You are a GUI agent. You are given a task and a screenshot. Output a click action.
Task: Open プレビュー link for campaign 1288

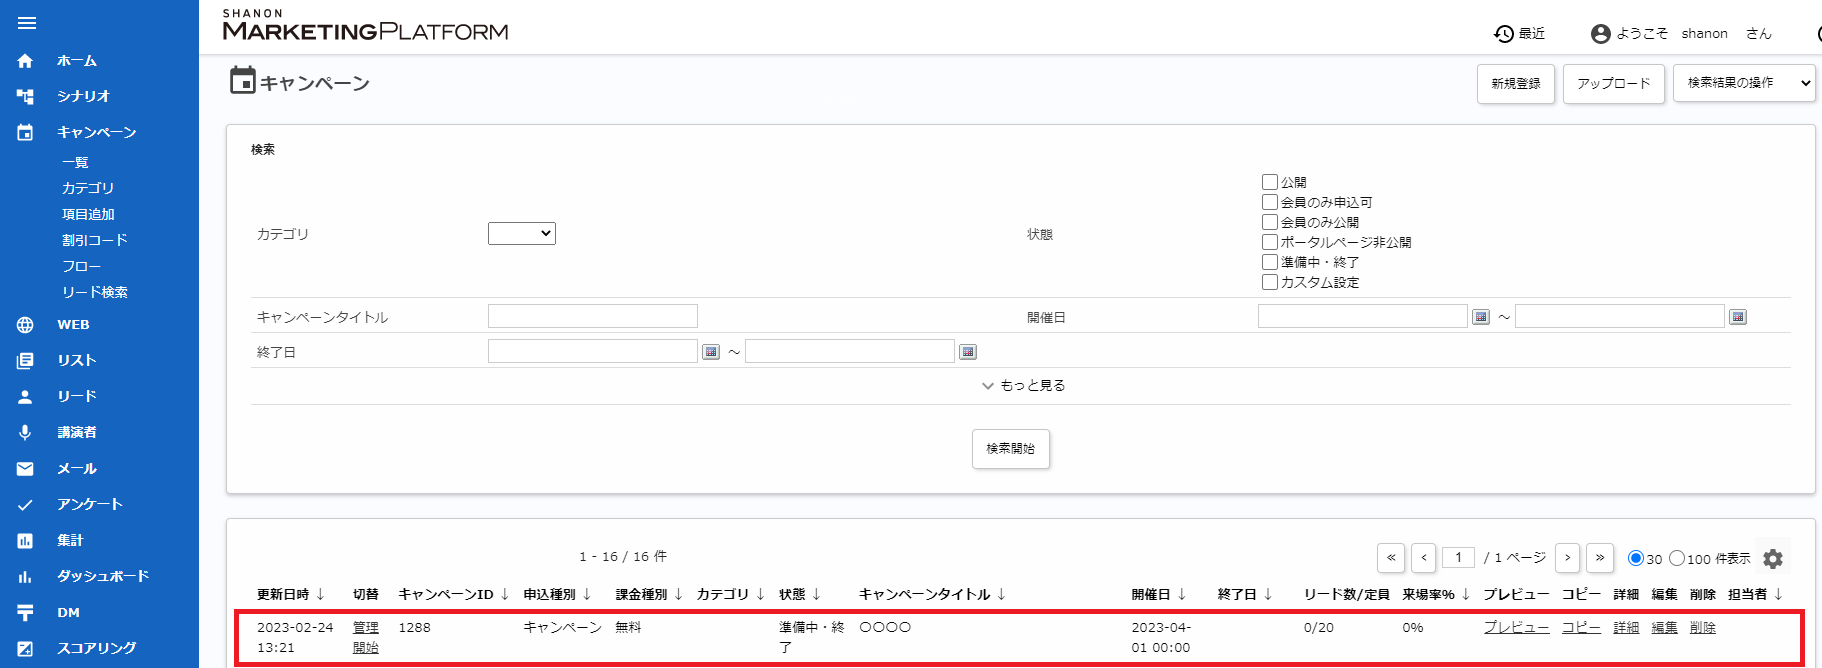1516,628
